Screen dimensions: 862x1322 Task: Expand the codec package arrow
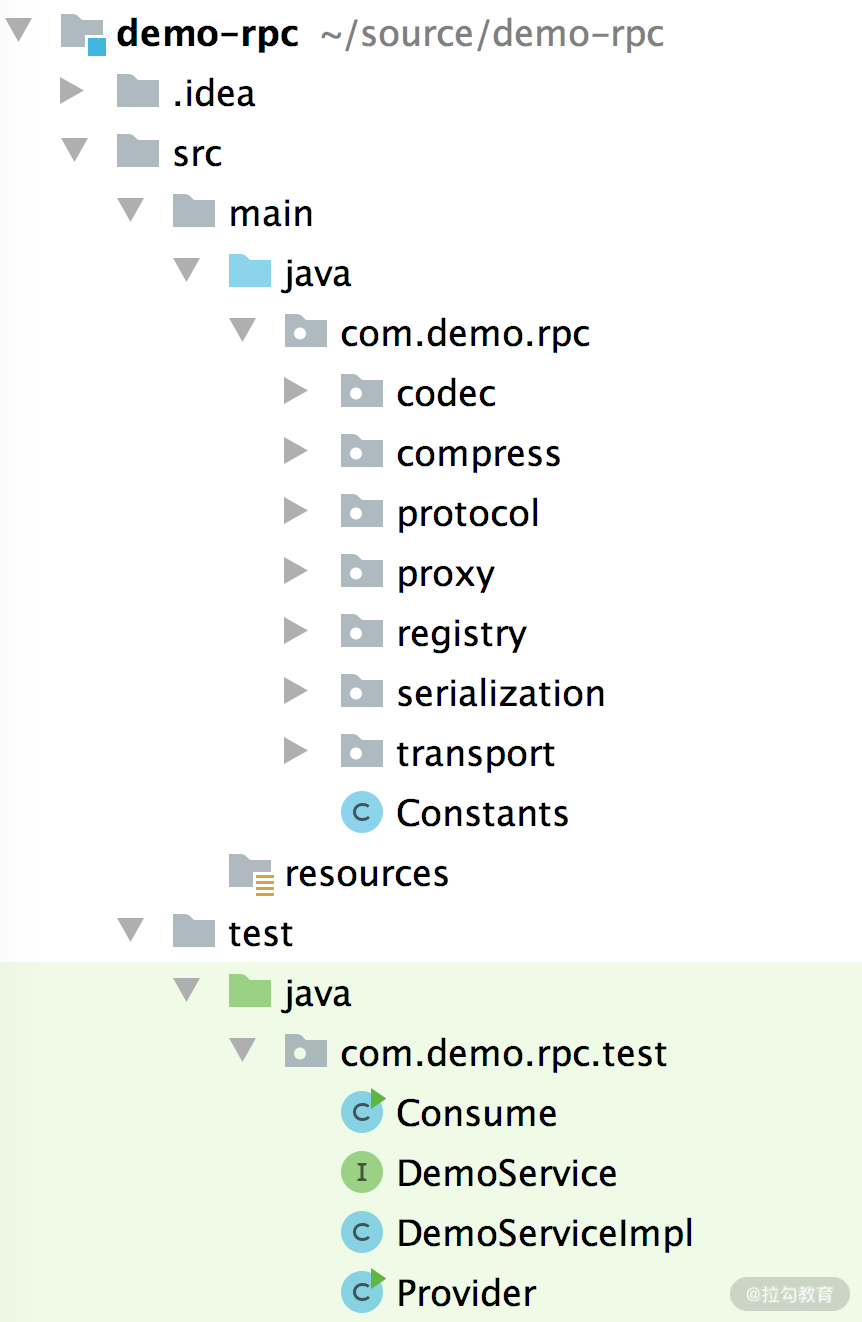[x=295, y=392]
